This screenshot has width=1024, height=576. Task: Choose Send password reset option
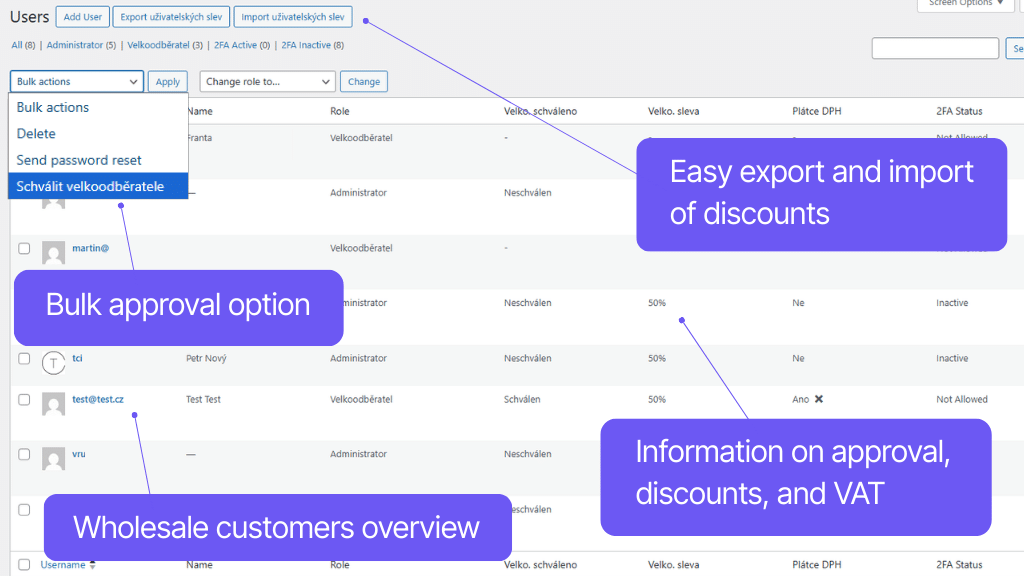(x=98, y=160)
